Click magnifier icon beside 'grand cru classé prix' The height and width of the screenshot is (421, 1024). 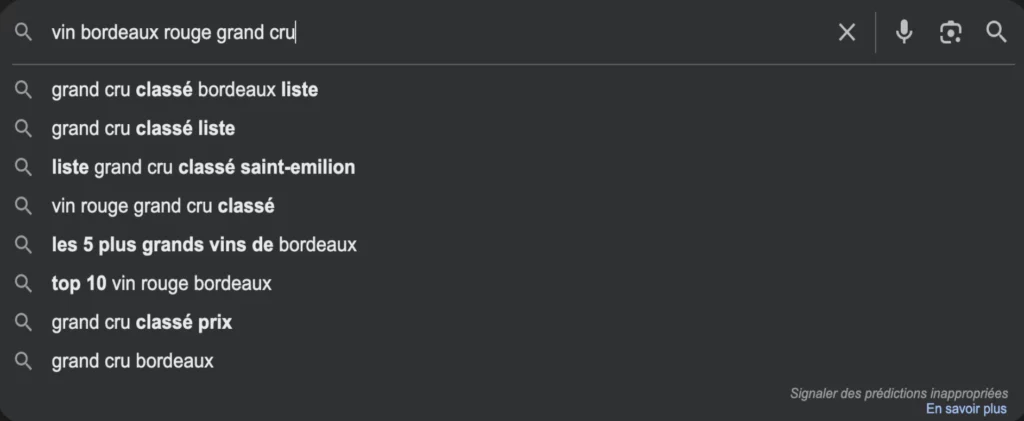click(24, 322)
